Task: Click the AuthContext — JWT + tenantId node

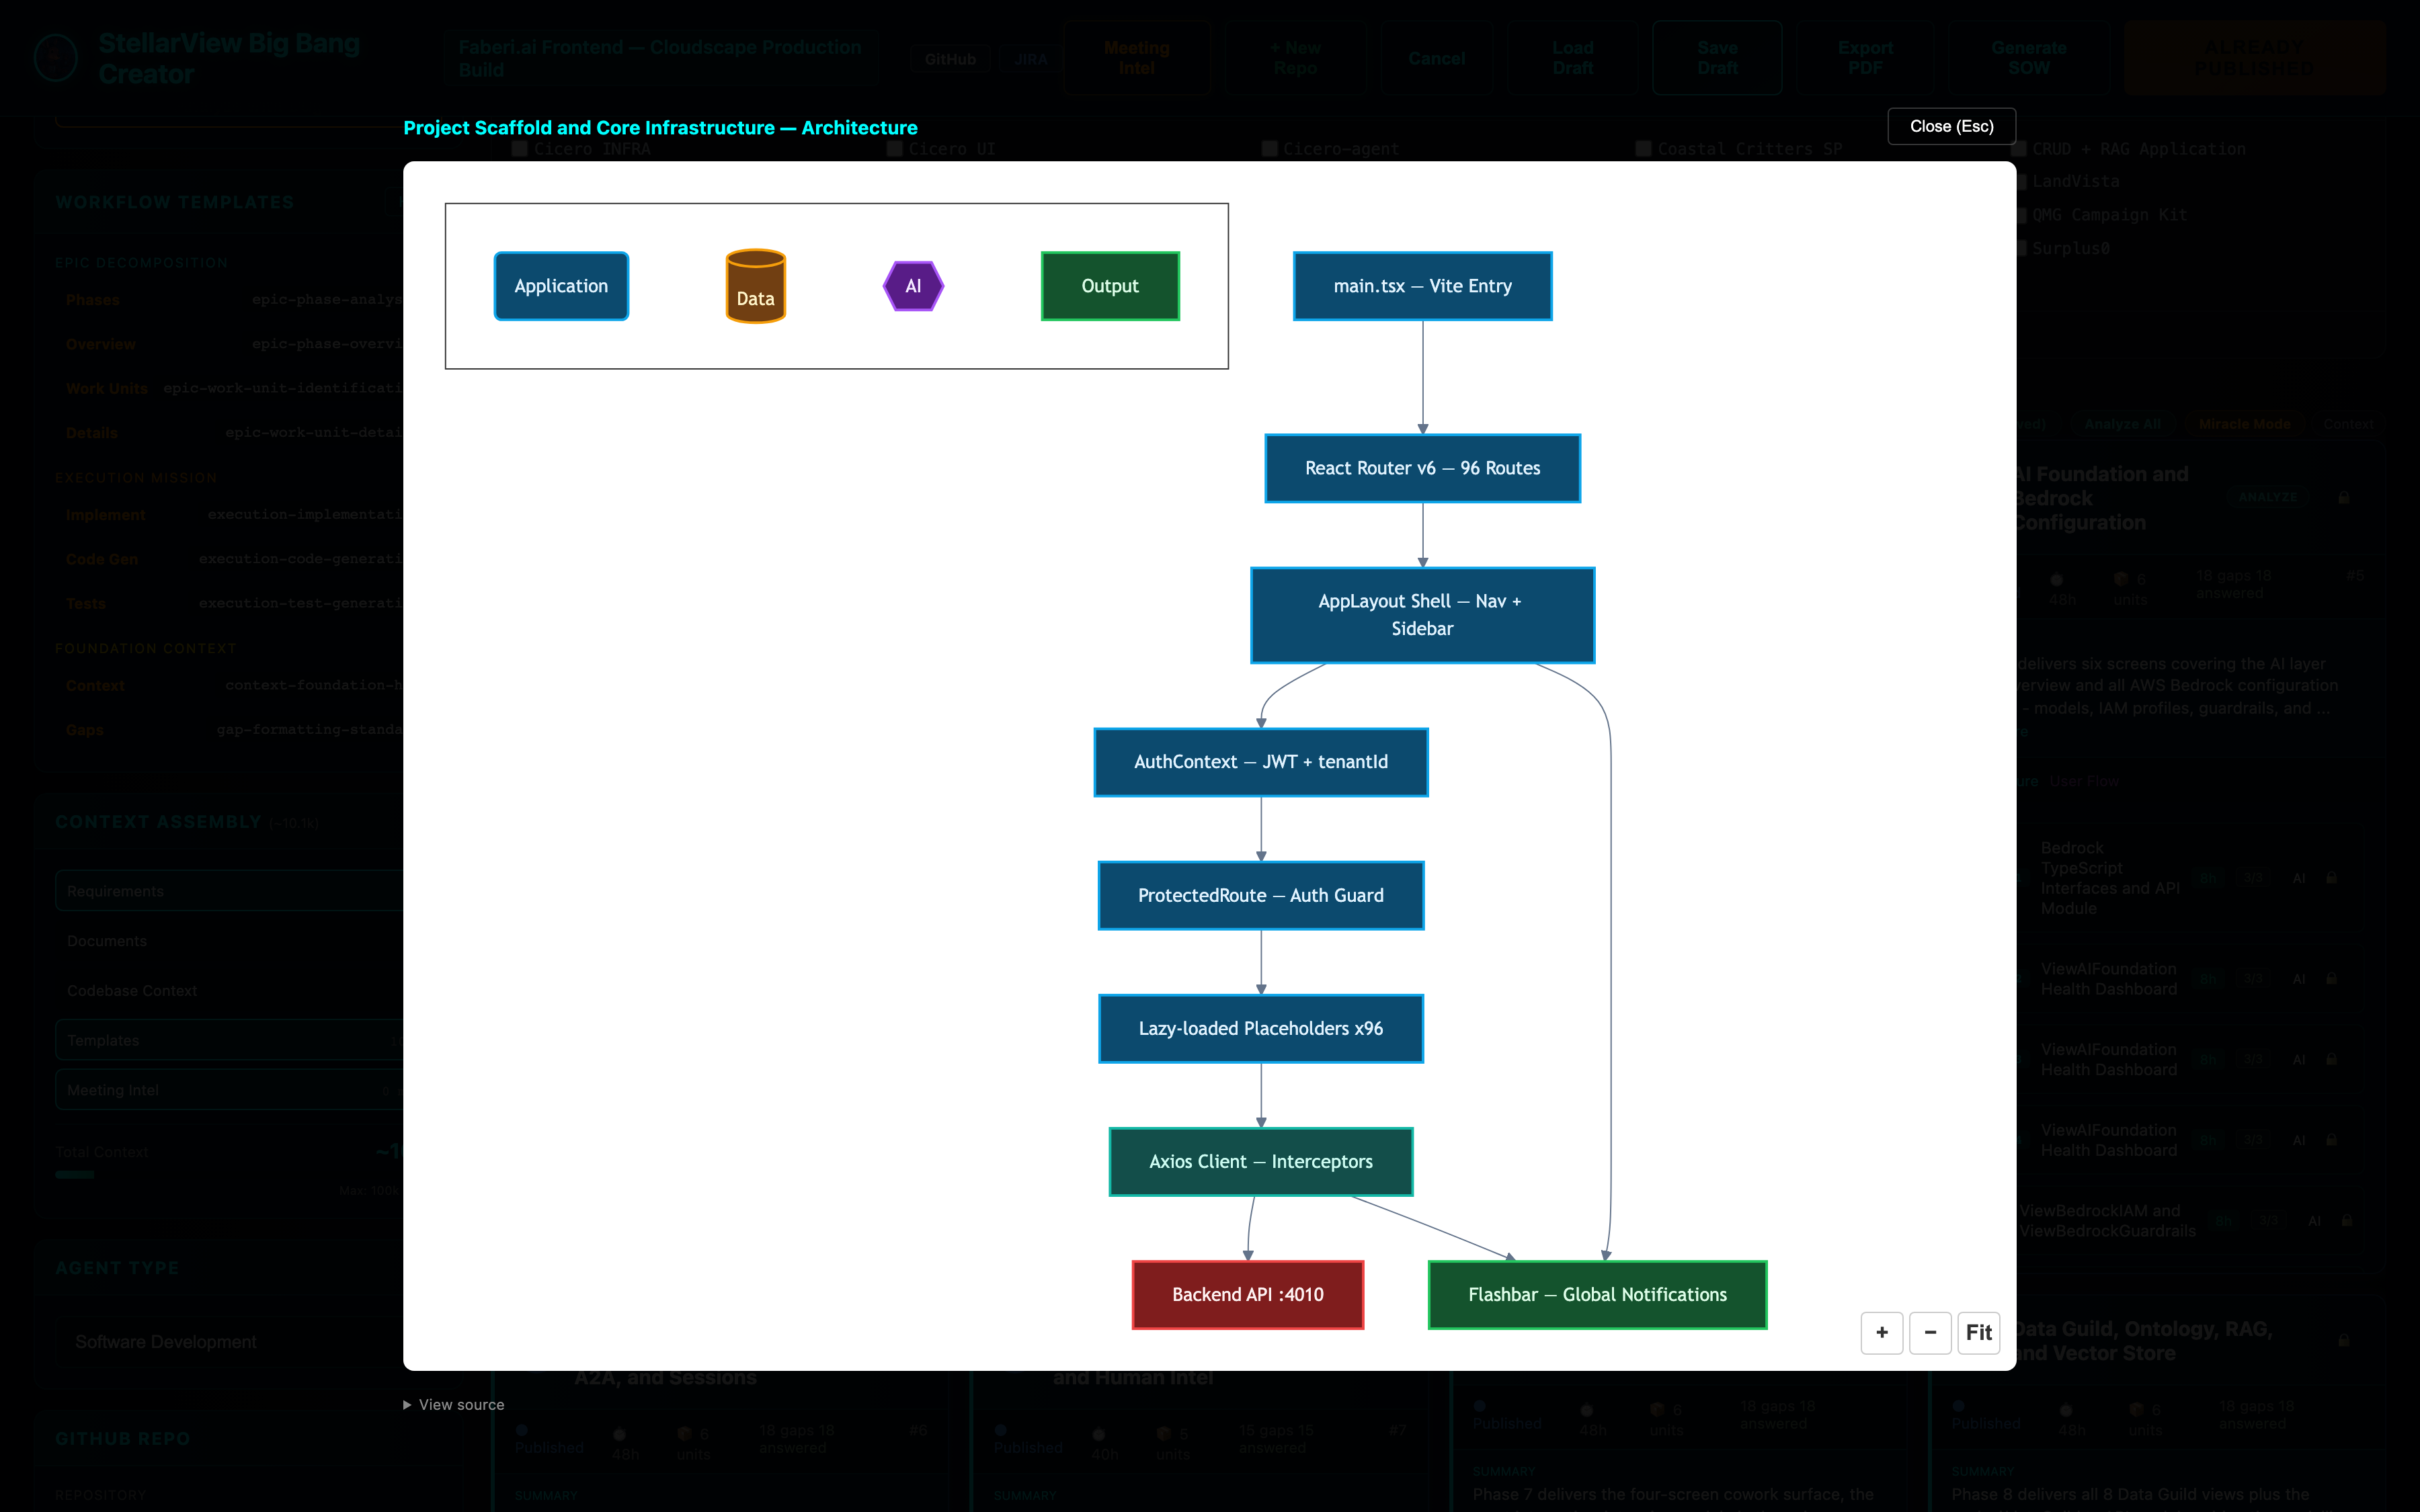Action: click(1261, 762)
